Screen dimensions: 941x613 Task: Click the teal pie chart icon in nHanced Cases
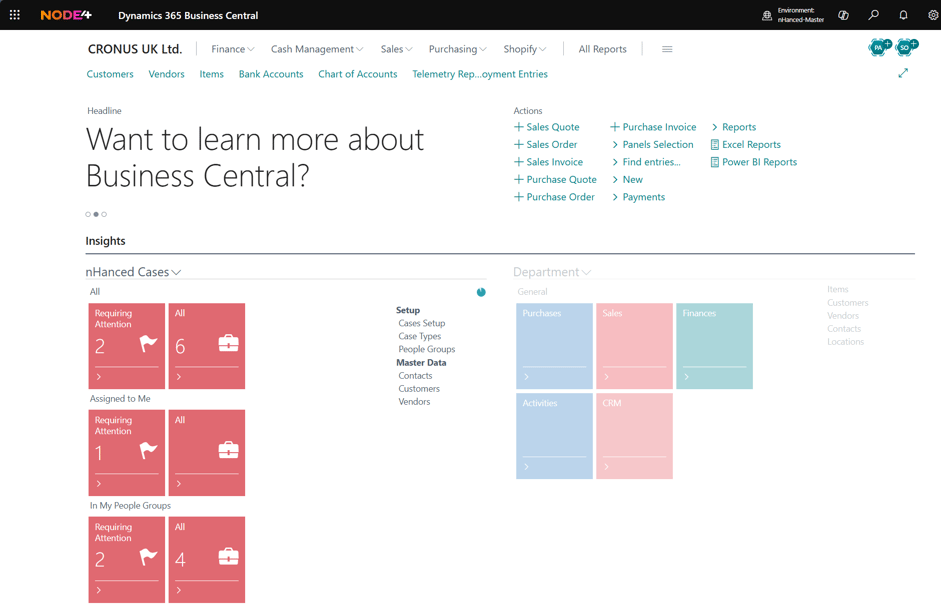pyautogui.click(x=481, y=292)
